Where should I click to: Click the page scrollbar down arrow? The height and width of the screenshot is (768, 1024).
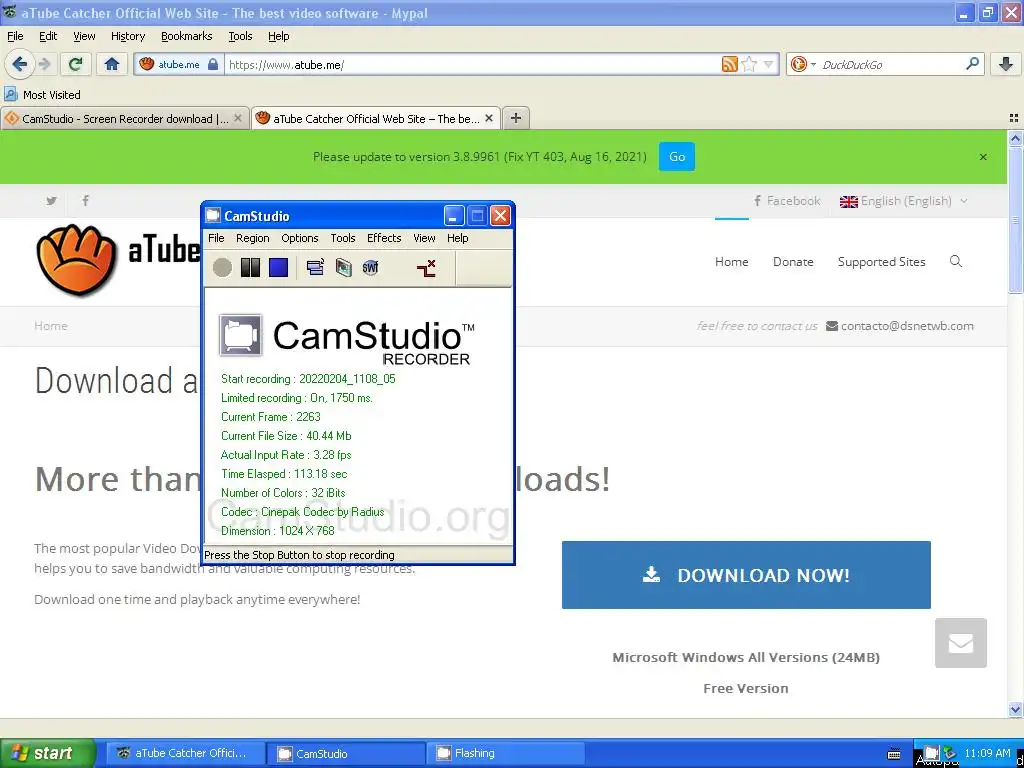(x=1015, y=709)
